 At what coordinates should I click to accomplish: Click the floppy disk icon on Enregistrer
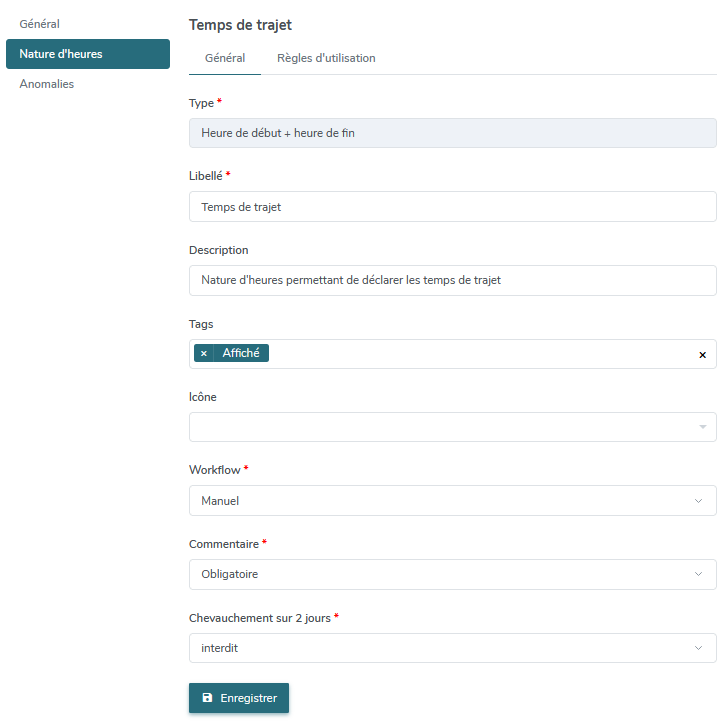[x=207, y=698]
